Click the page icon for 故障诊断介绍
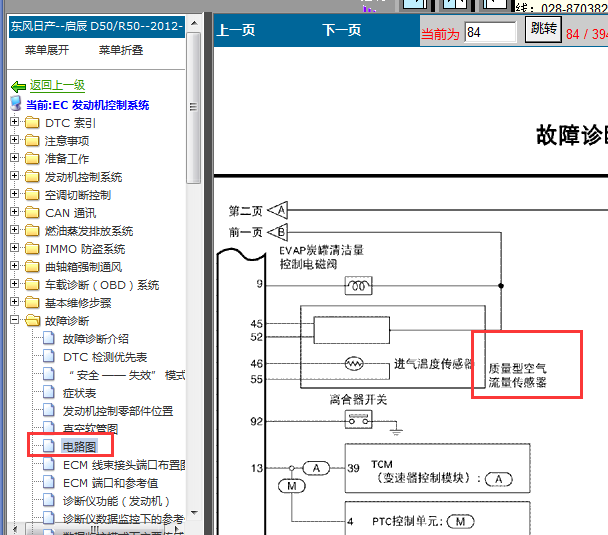This screenshot has width=608, height=535. 48,338
